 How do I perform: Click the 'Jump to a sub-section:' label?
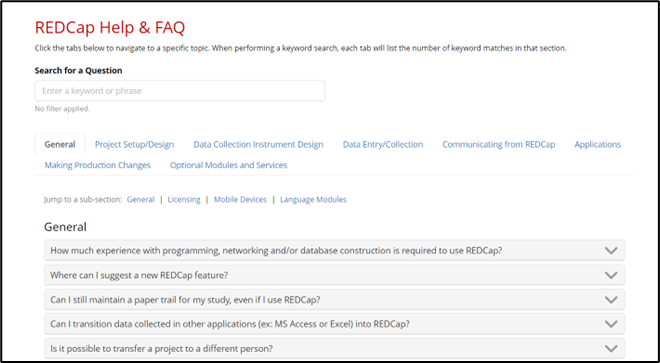(x=83, y=200)
